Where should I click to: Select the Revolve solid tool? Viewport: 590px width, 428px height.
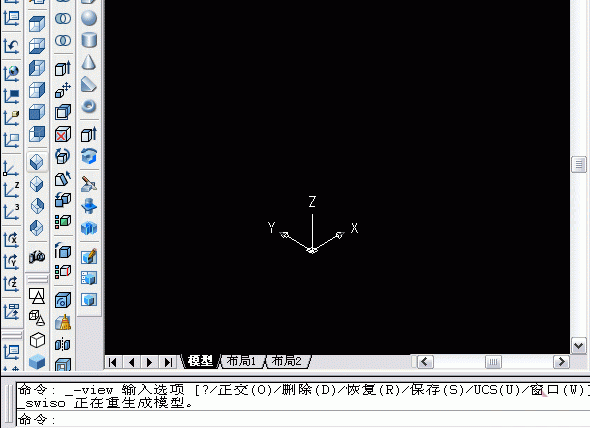pos(89,156)
